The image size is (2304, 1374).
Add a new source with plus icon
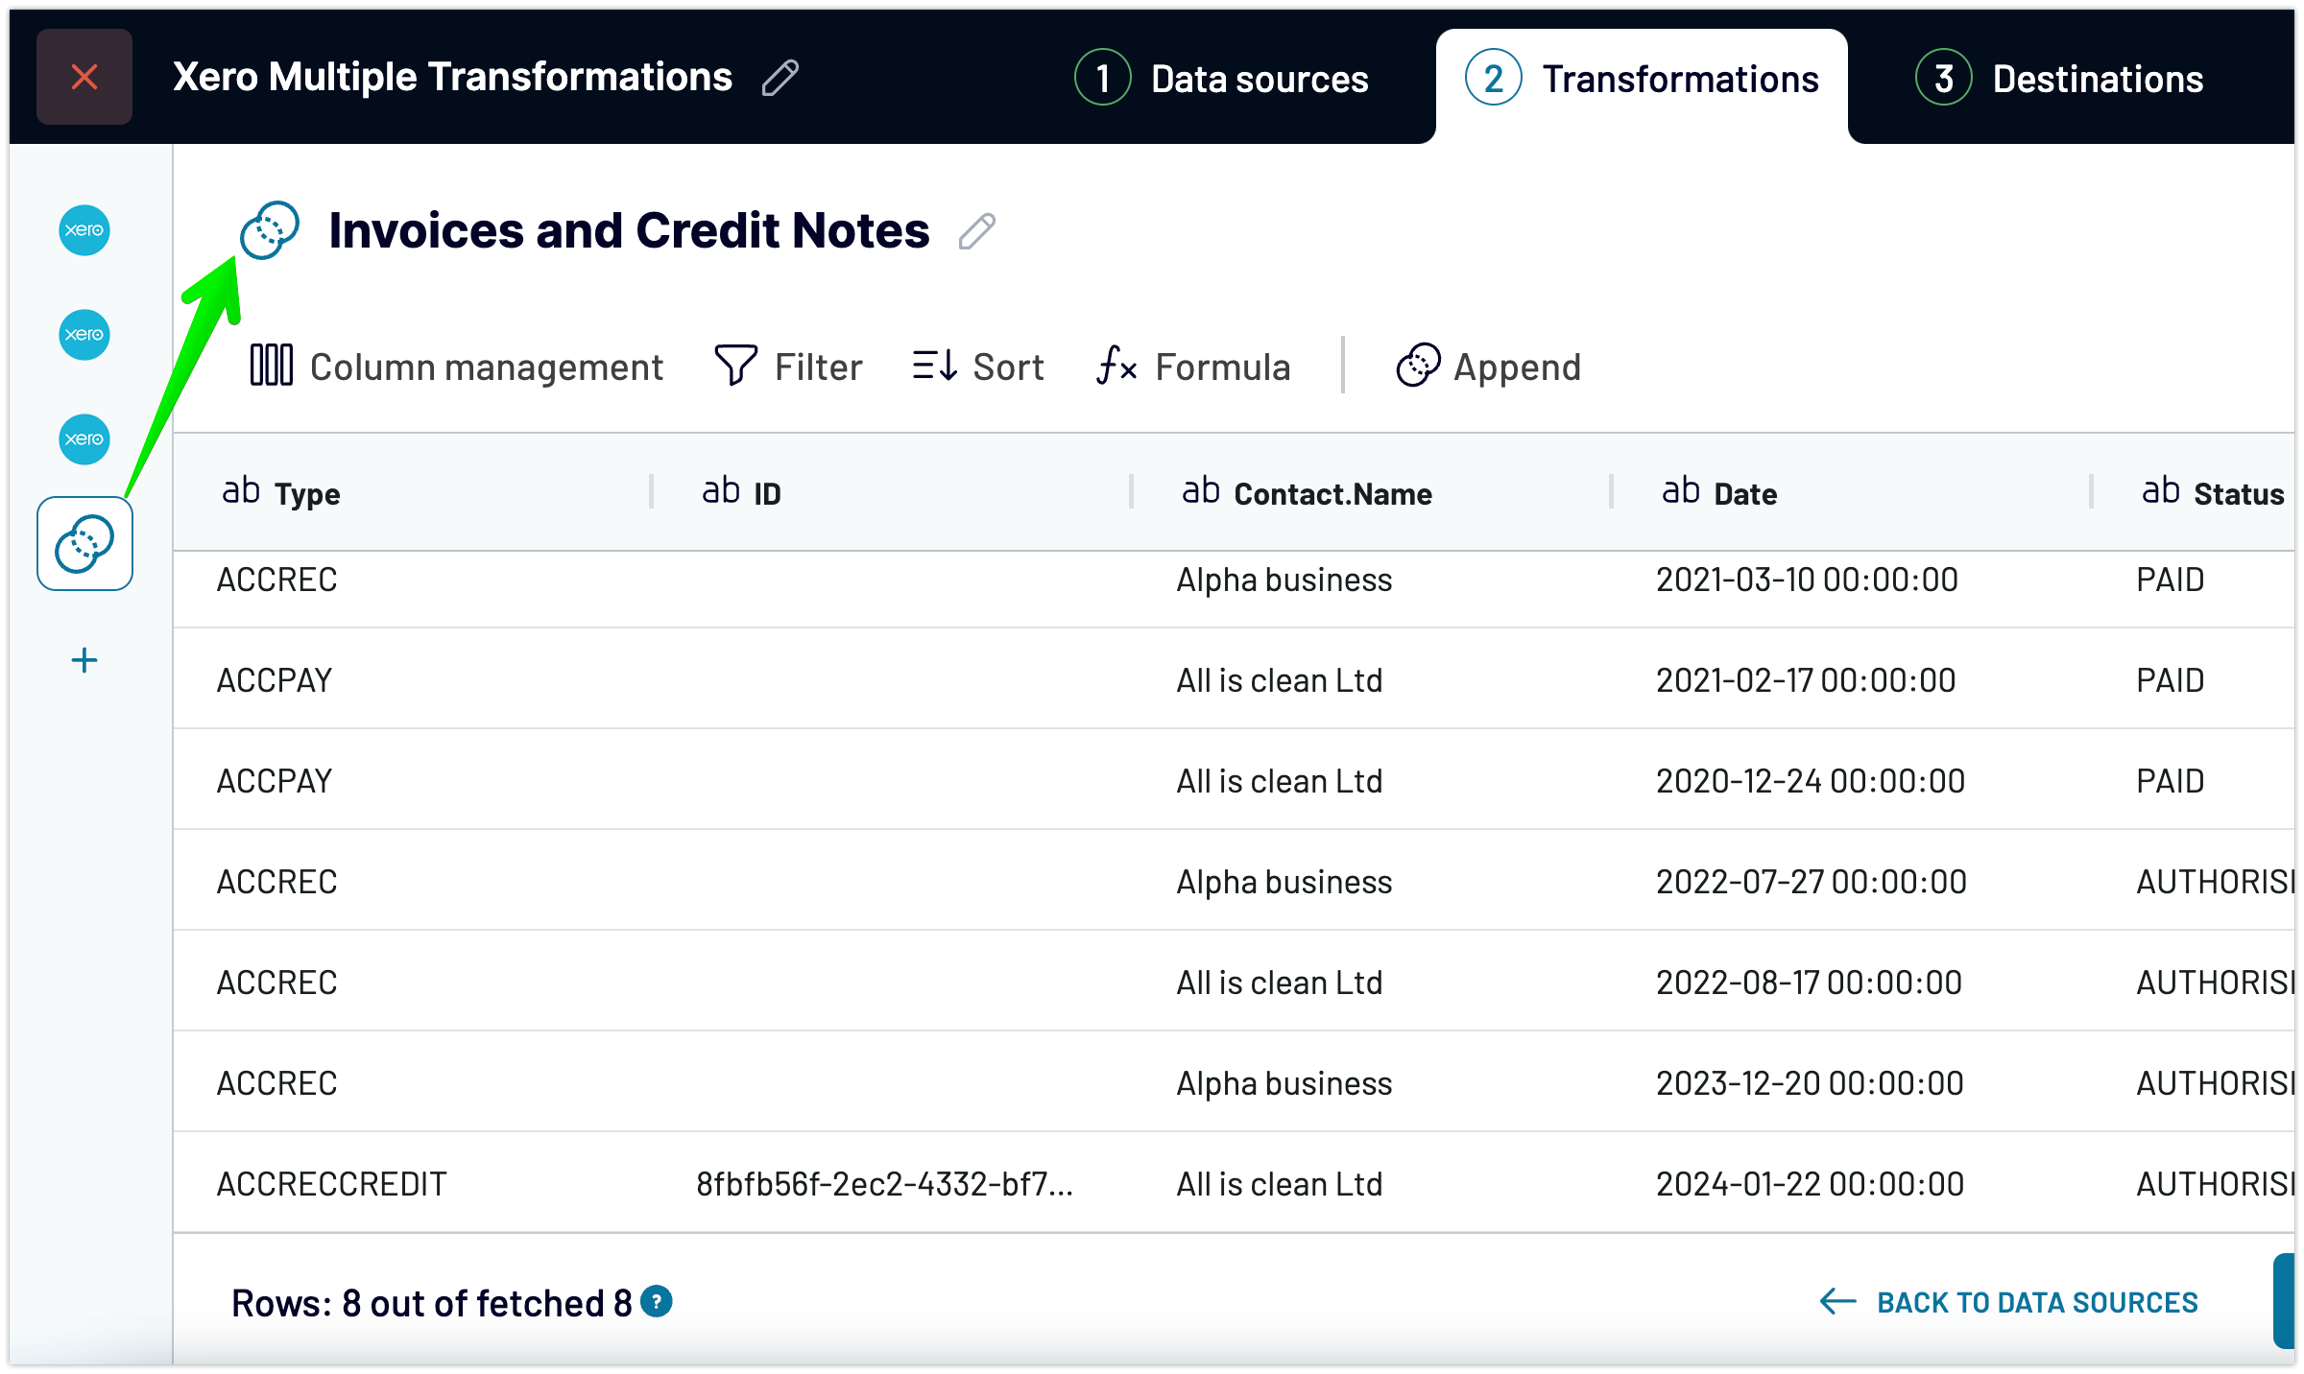pos(84,660)
